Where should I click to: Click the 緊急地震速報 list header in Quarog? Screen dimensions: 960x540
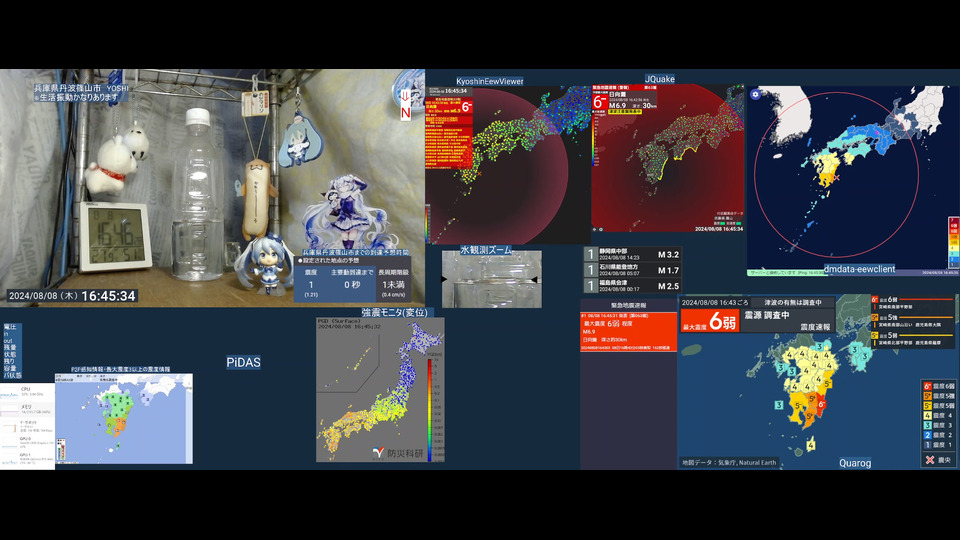(x=628, y=305)
